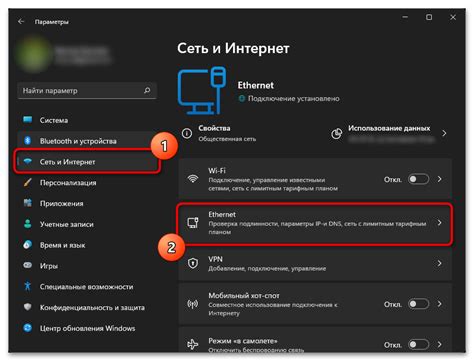The height and width of the screenshot is (361, 474).
Task: Click the large Ethernet computer graphic
Action: click(x=202, y=91)
